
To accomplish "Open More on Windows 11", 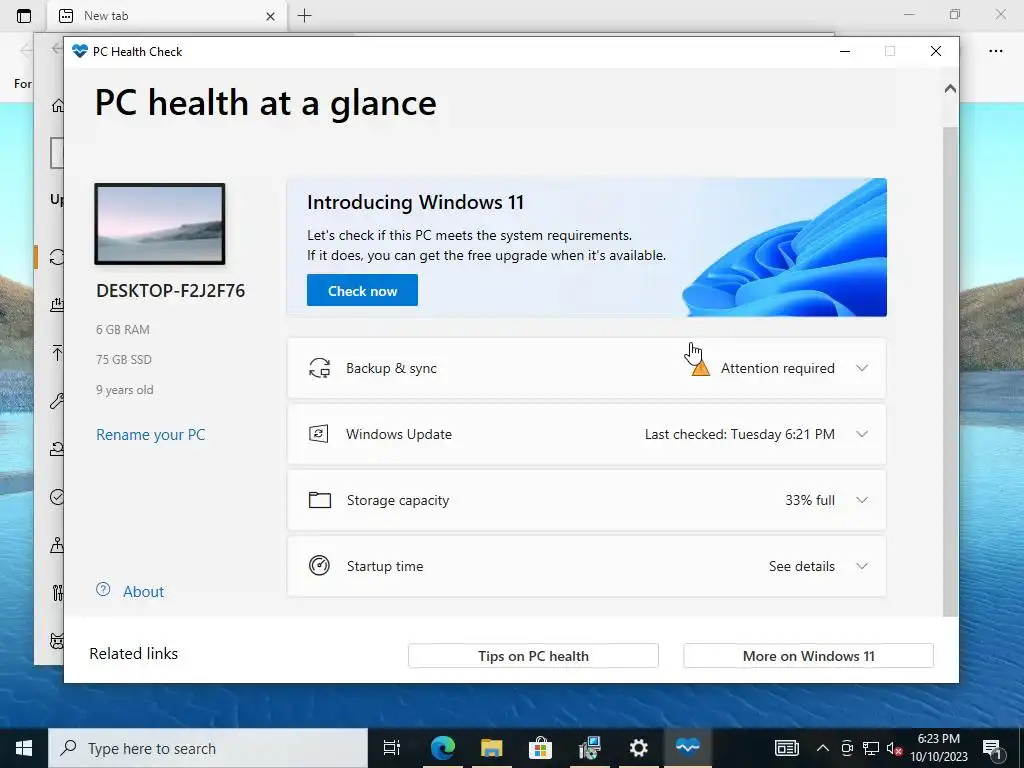I will tap(808, 656).
